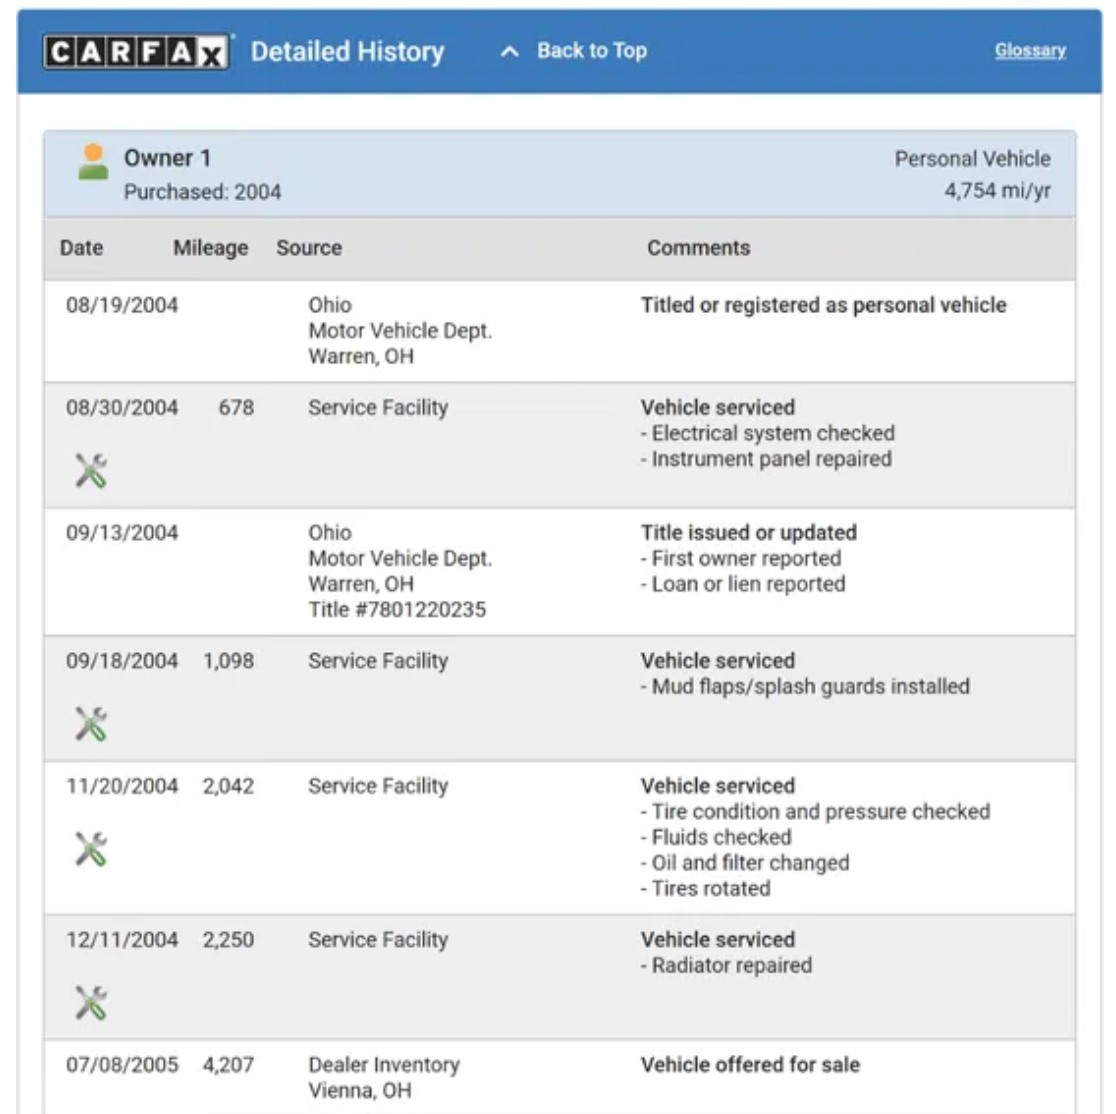Click the Personal Vehicle label

(x=972, y=159)
